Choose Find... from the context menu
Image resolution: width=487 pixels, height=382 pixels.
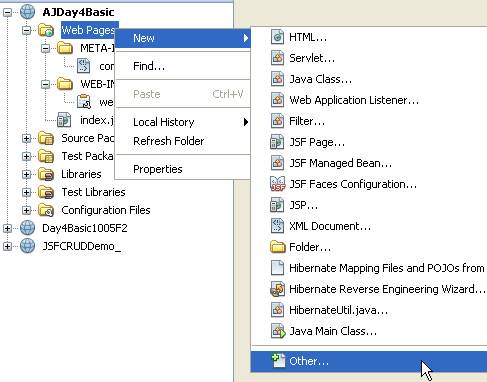183,66
